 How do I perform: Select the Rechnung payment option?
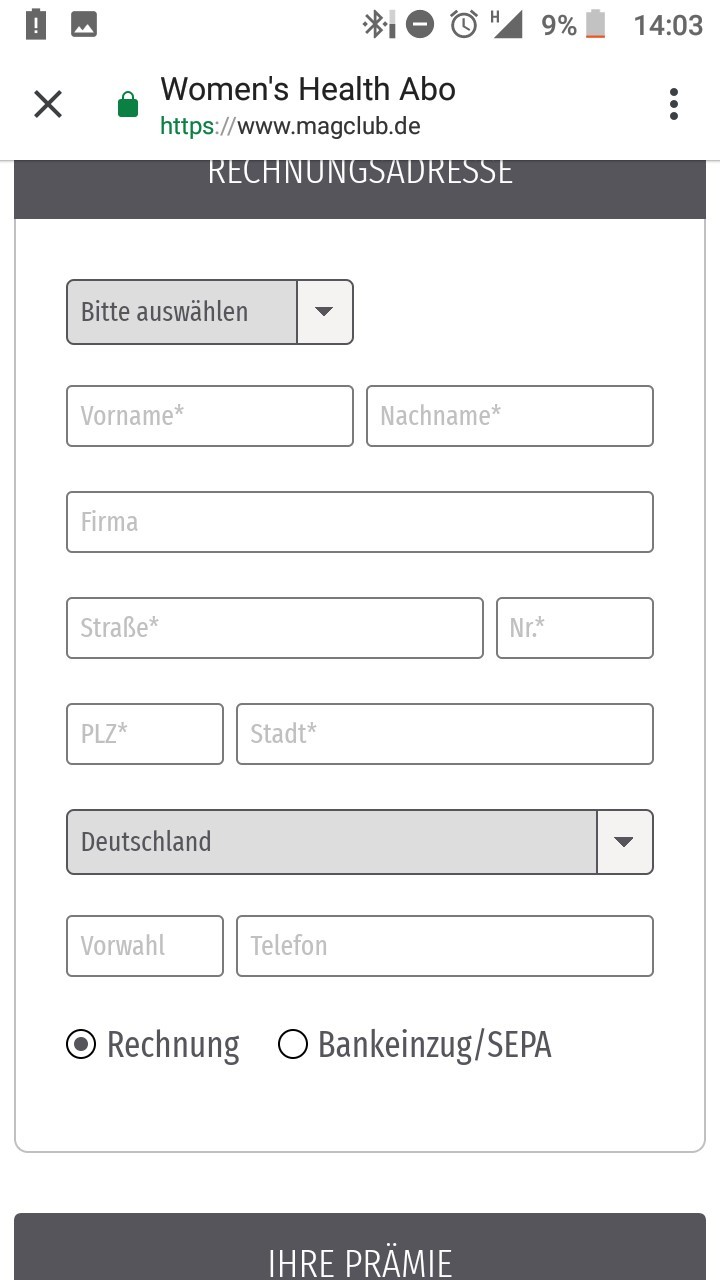tap(153, 1045)
